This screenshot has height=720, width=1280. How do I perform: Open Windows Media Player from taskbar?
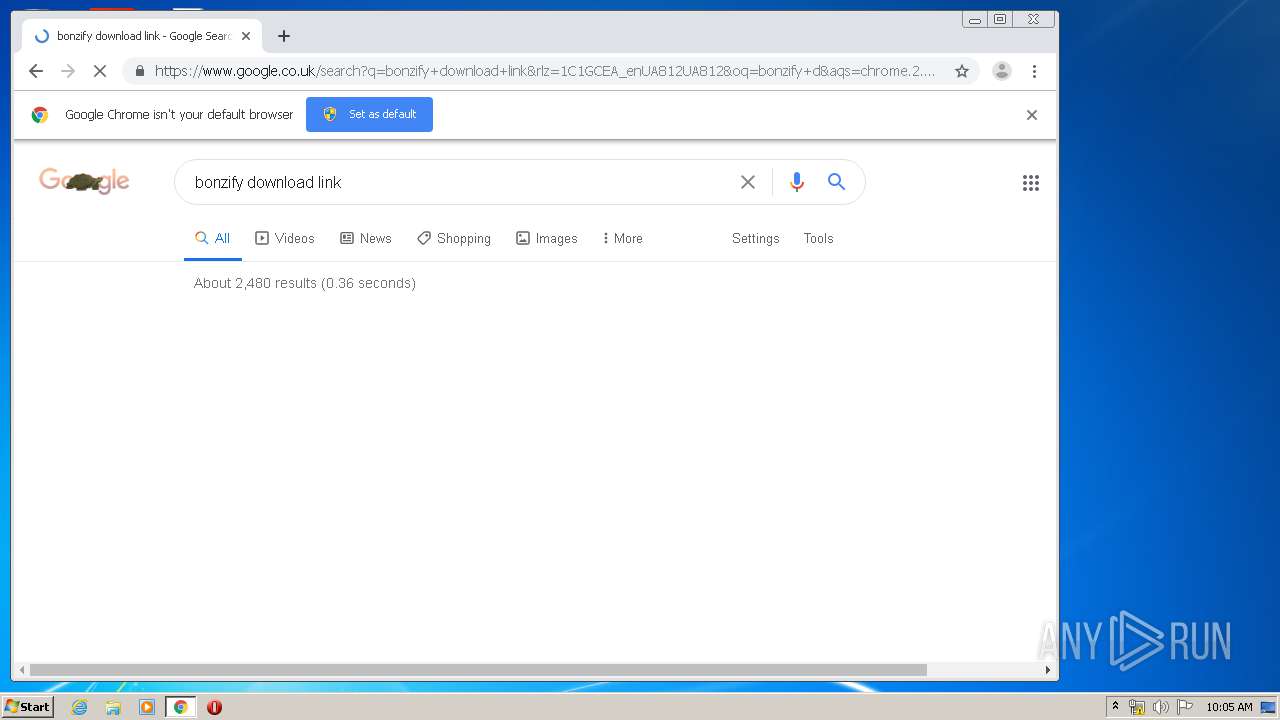pos(147,707)
